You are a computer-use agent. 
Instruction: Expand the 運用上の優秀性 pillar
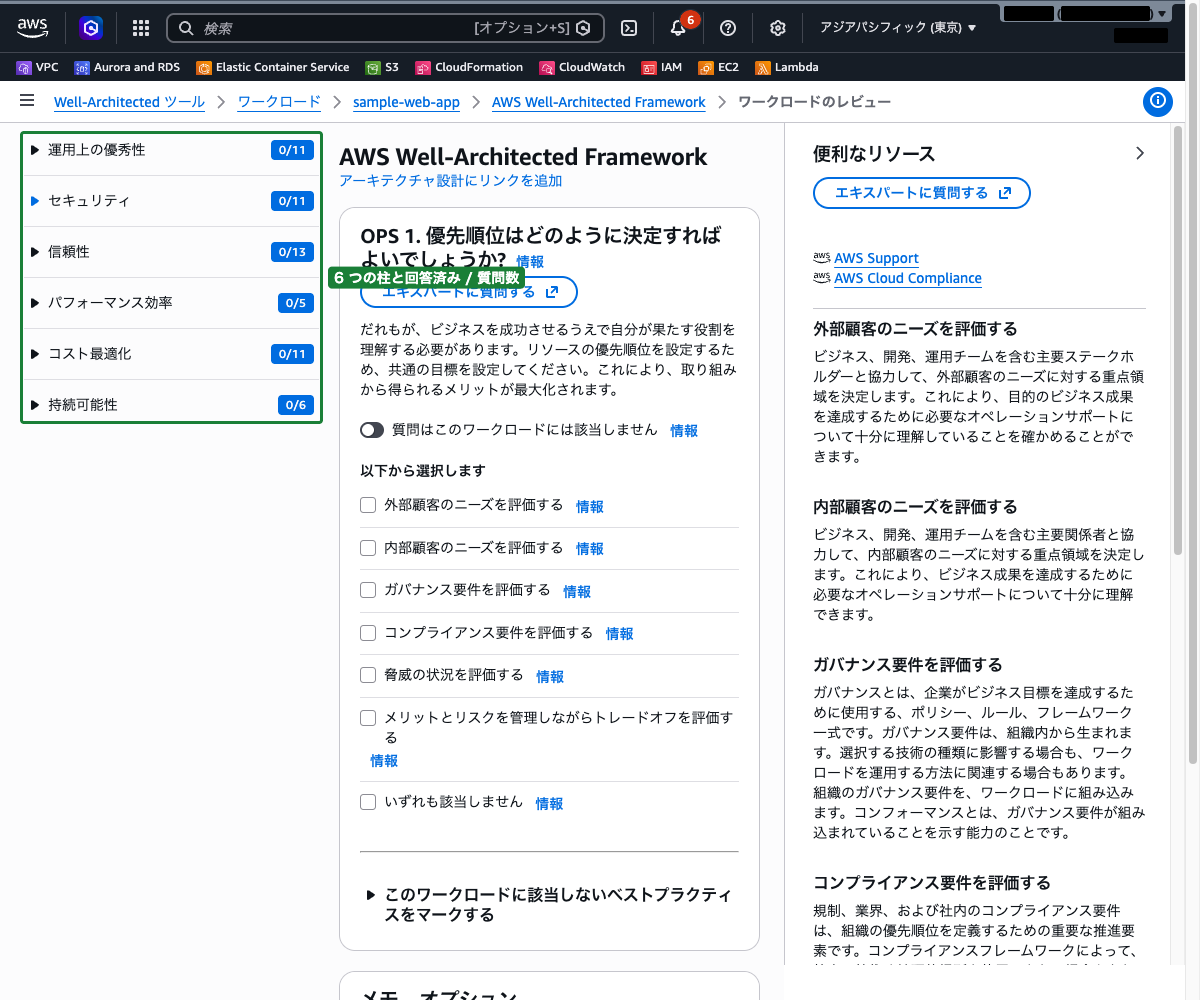tap(35, 150)
